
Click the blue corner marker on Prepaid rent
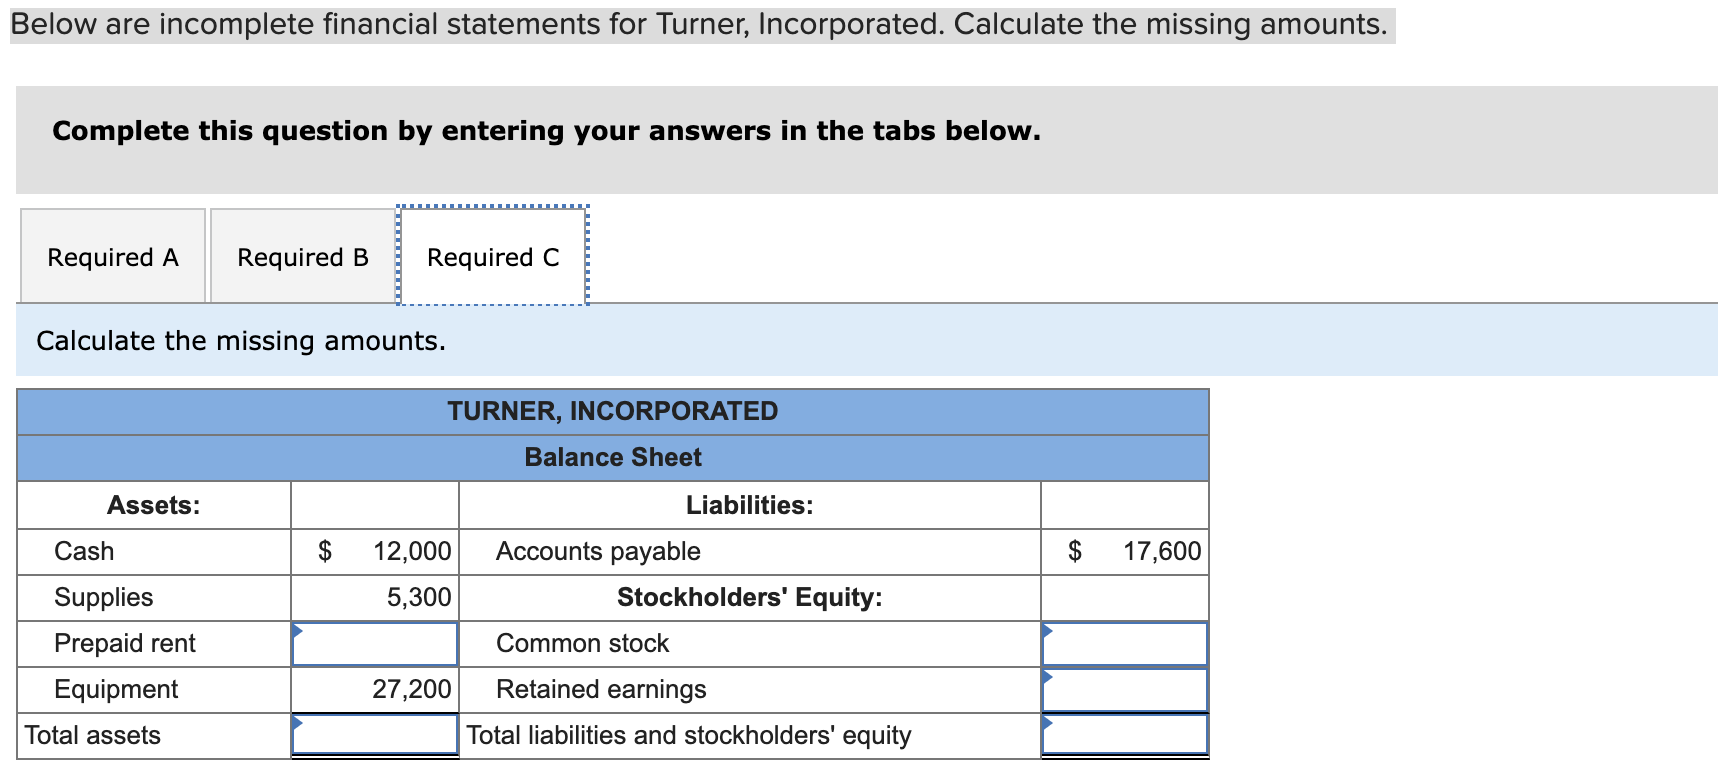click(297, 628)
